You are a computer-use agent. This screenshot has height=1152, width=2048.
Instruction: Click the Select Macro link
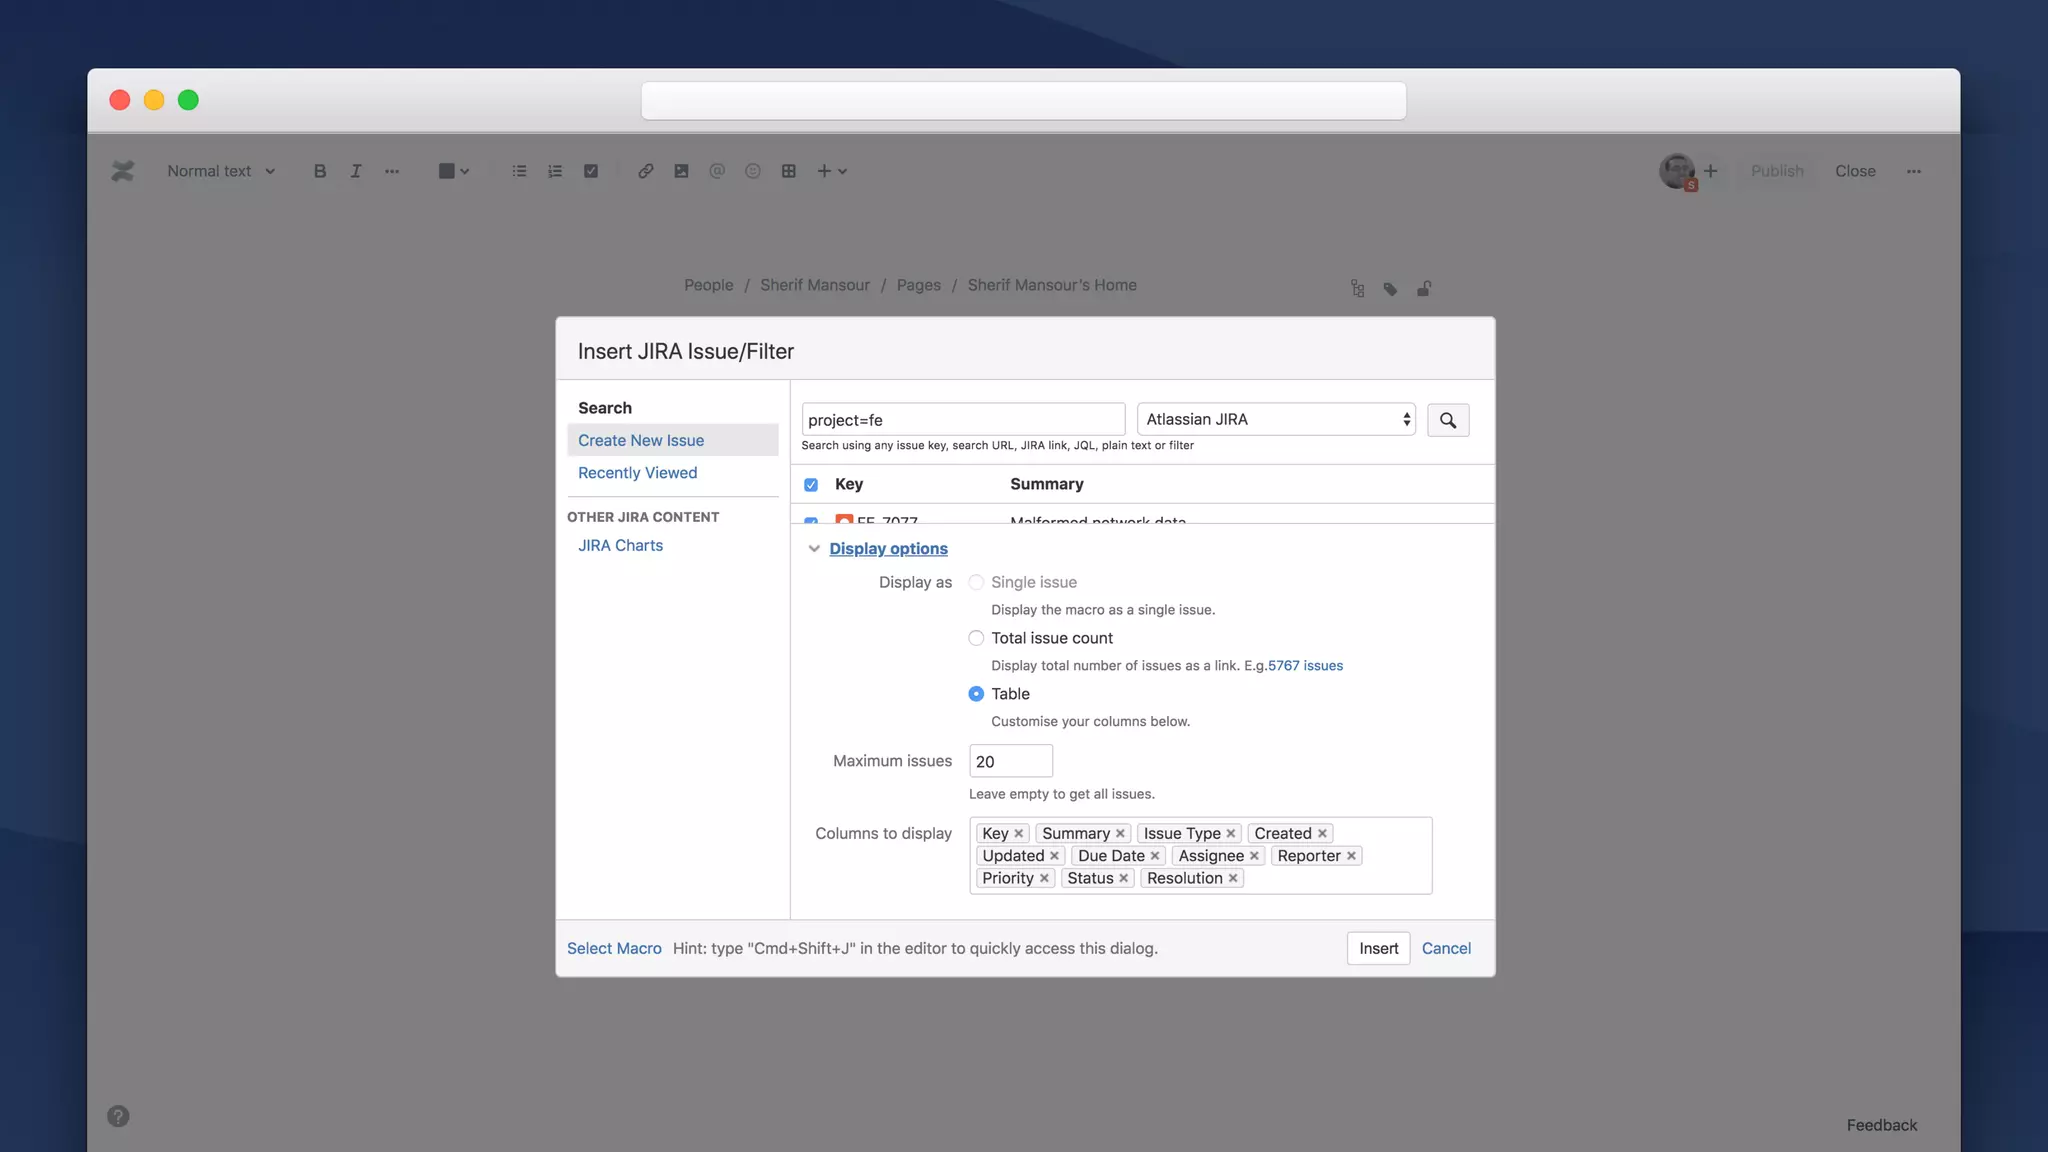pyautogui.click(x=614, y=948)
